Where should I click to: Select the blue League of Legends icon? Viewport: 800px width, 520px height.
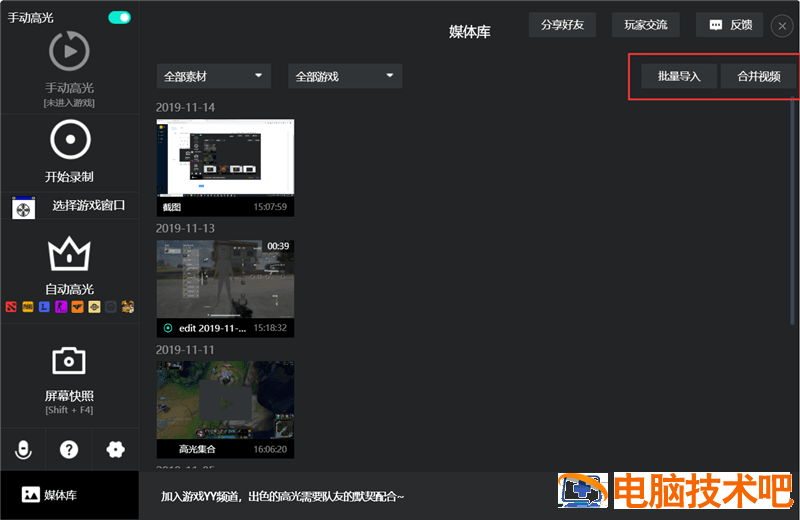click(44, 307)
